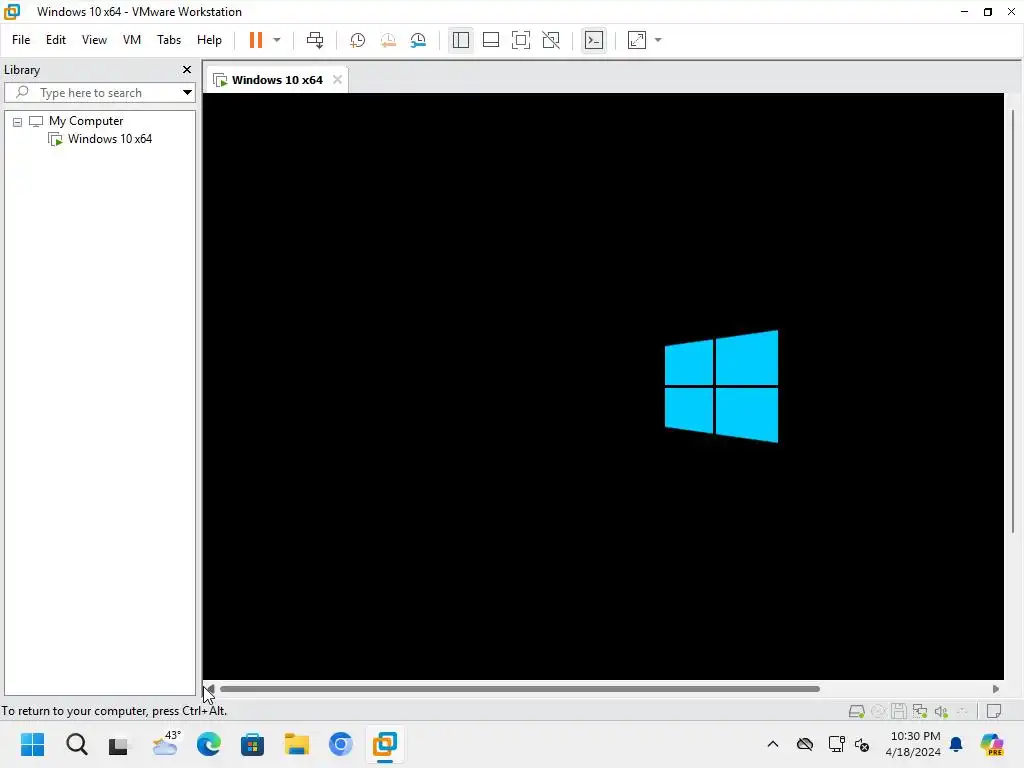Open the Edit menu
1024x768 pixels.
56,40
